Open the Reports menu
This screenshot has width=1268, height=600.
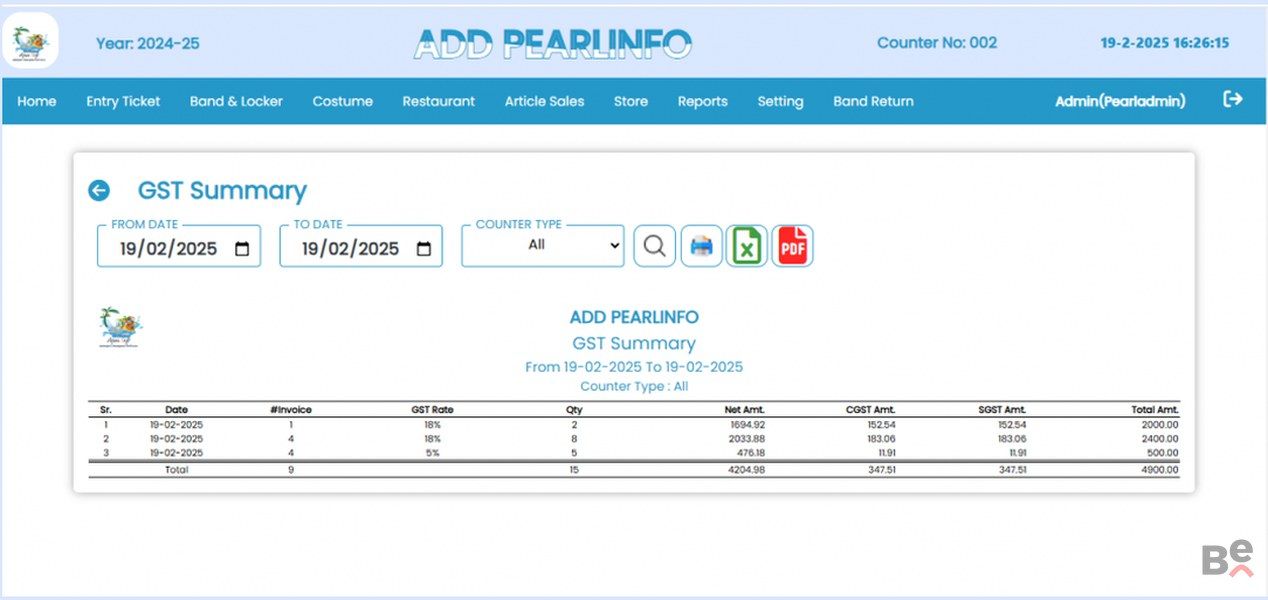(702, 101)
